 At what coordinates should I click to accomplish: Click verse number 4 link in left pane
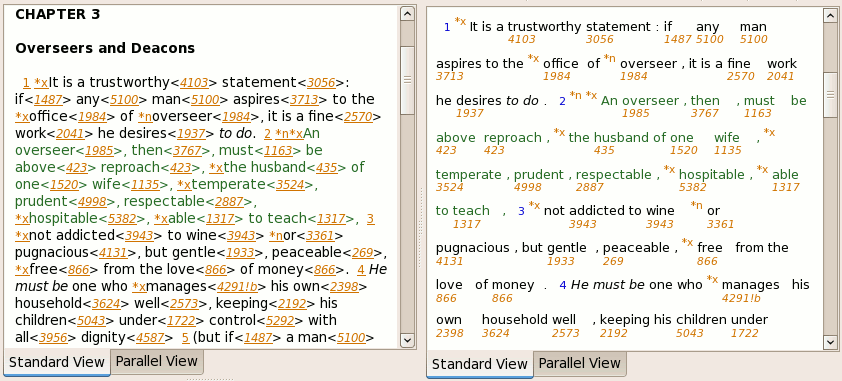(x=361, y=270)
